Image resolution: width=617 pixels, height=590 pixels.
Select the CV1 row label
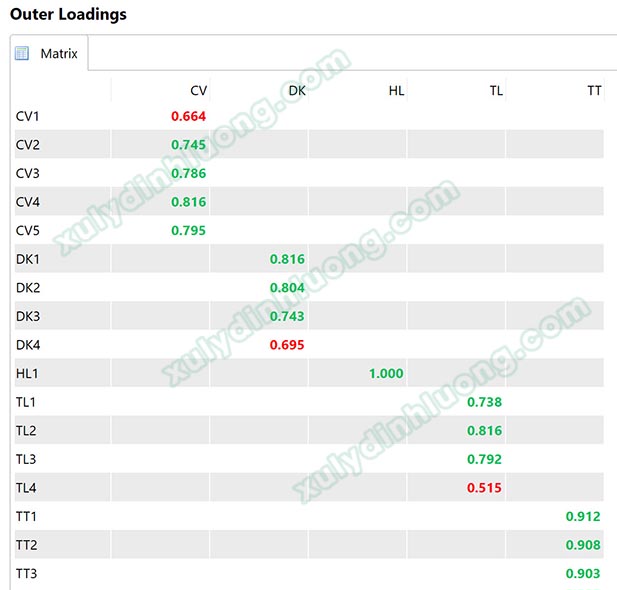(28, 116)
